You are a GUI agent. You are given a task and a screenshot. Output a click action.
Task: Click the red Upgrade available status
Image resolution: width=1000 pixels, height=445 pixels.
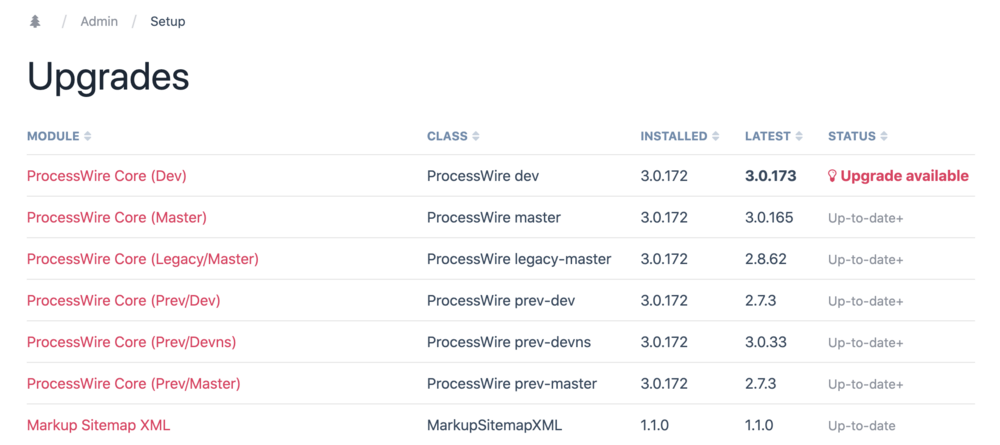tap(904, 176)
